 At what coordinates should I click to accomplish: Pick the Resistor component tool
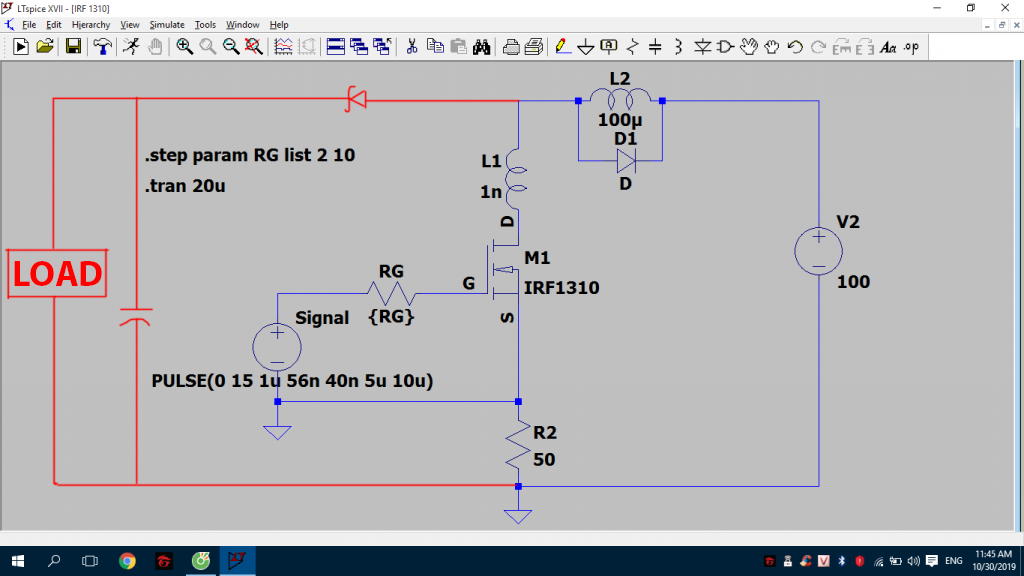coord(633,46)
